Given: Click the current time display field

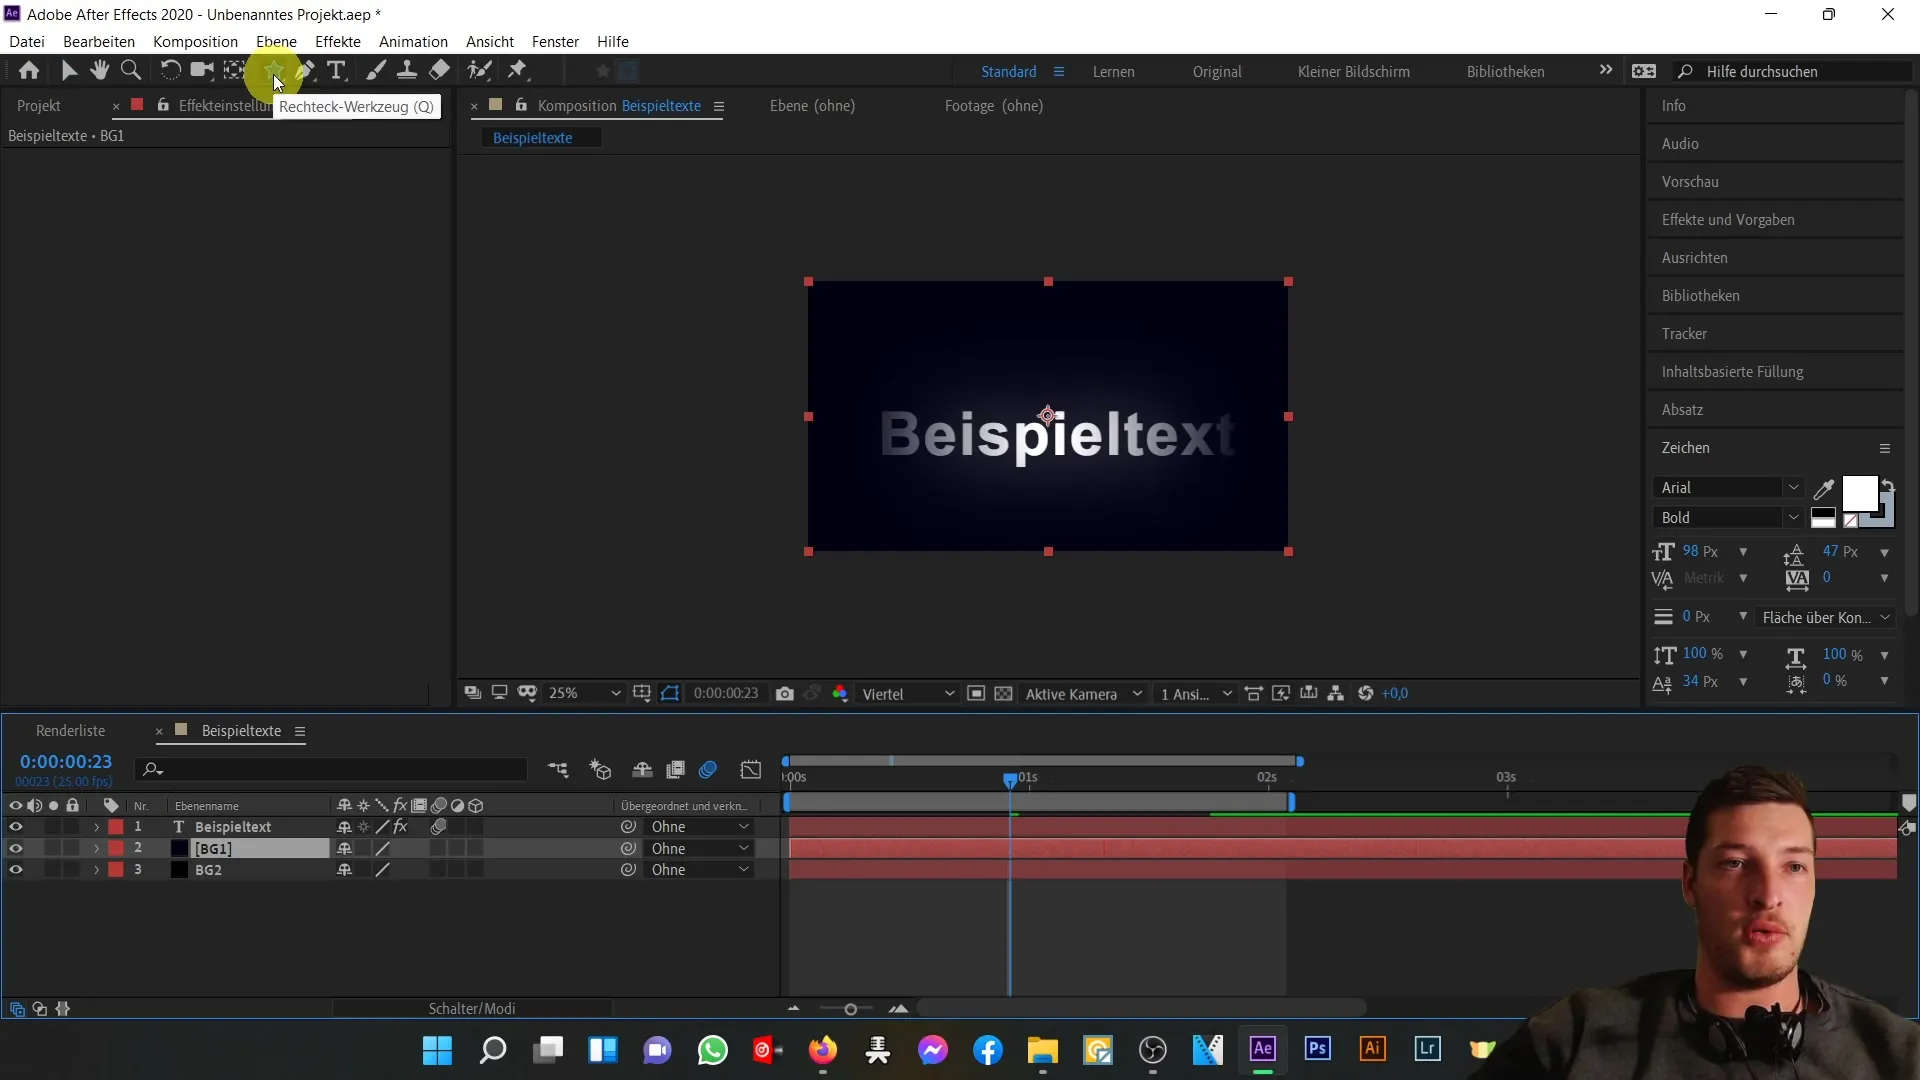Looking at the screenshot, I should coord(66,762).
